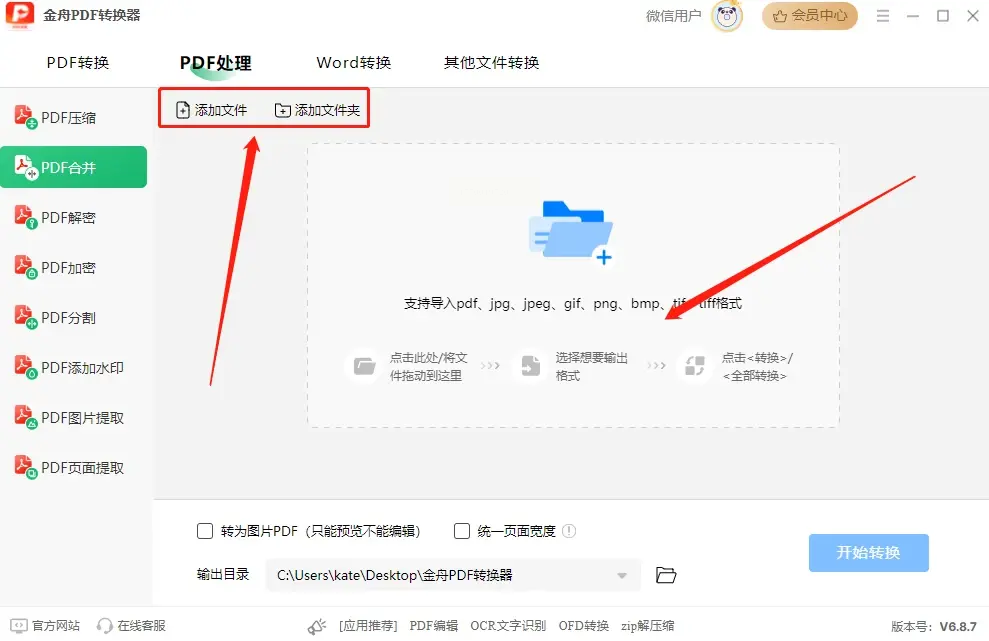Click the 选择想要输出格式 step icon

[530, 366]
